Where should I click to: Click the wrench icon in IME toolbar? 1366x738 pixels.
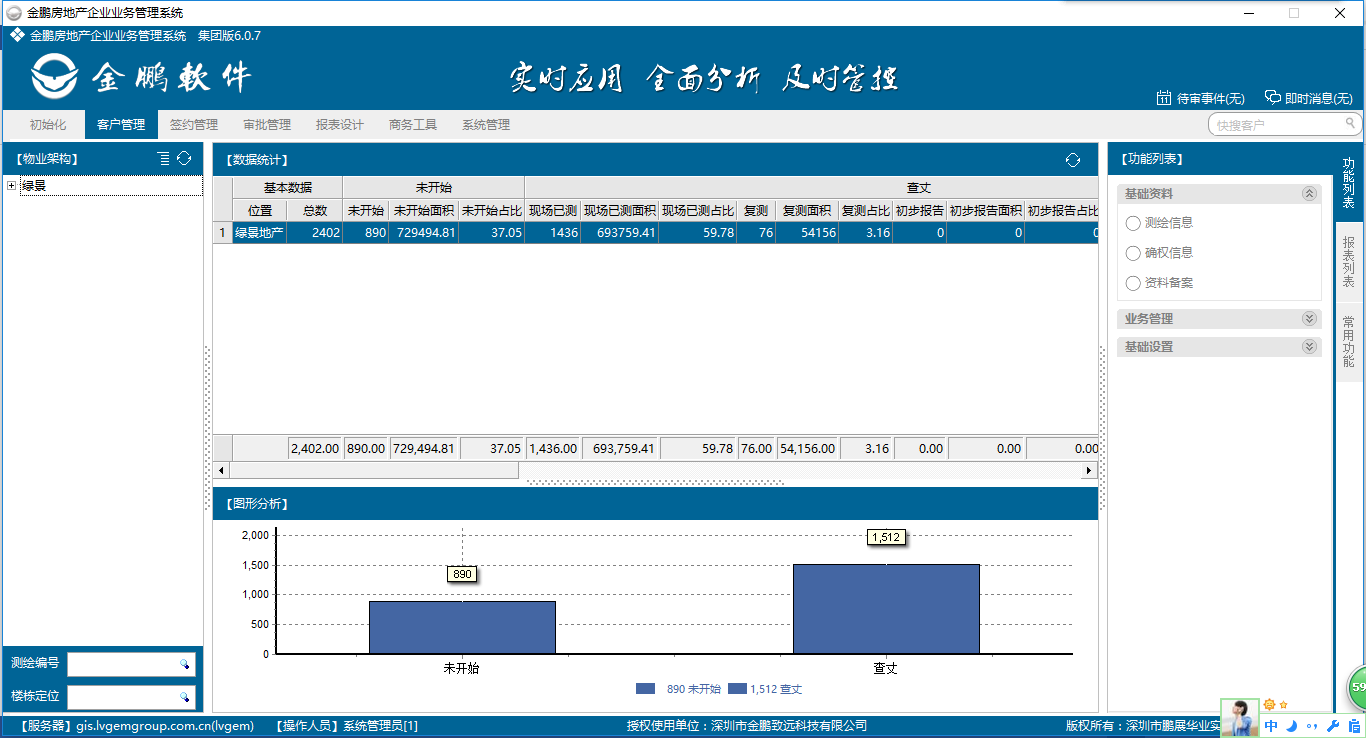1332,726
